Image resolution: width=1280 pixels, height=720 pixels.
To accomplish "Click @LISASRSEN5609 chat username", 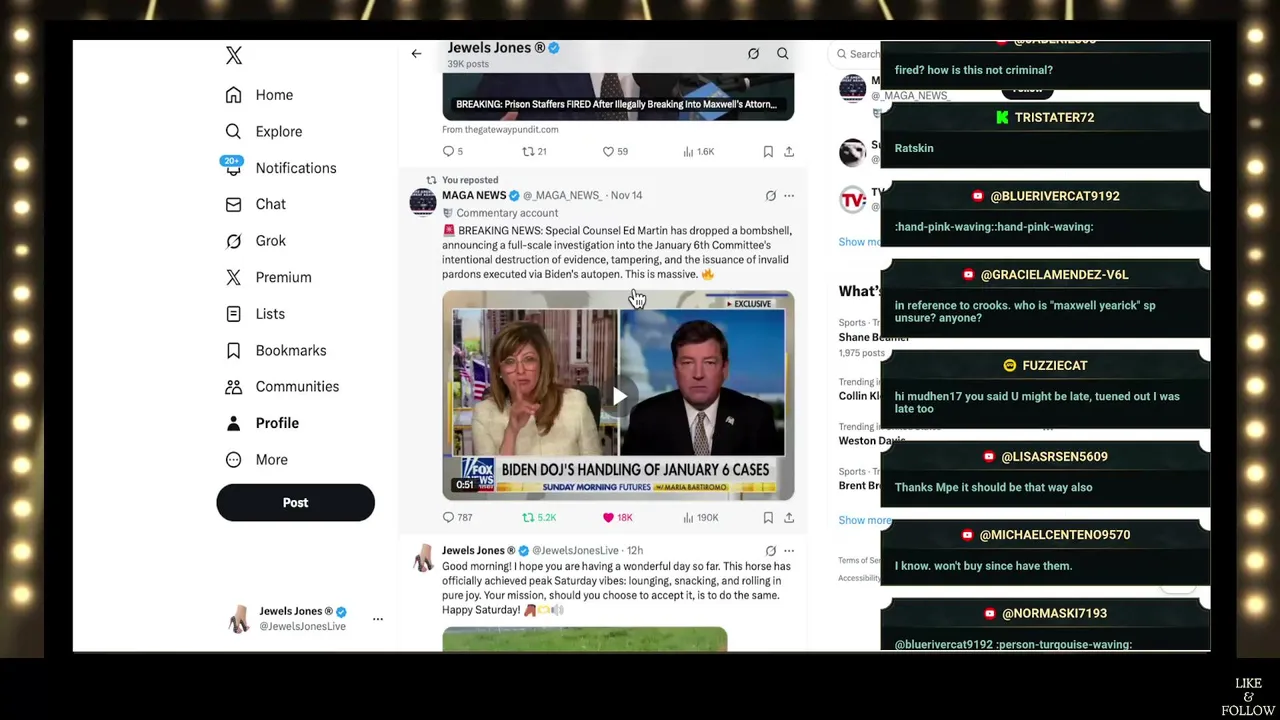I will tap(1054, 457).
